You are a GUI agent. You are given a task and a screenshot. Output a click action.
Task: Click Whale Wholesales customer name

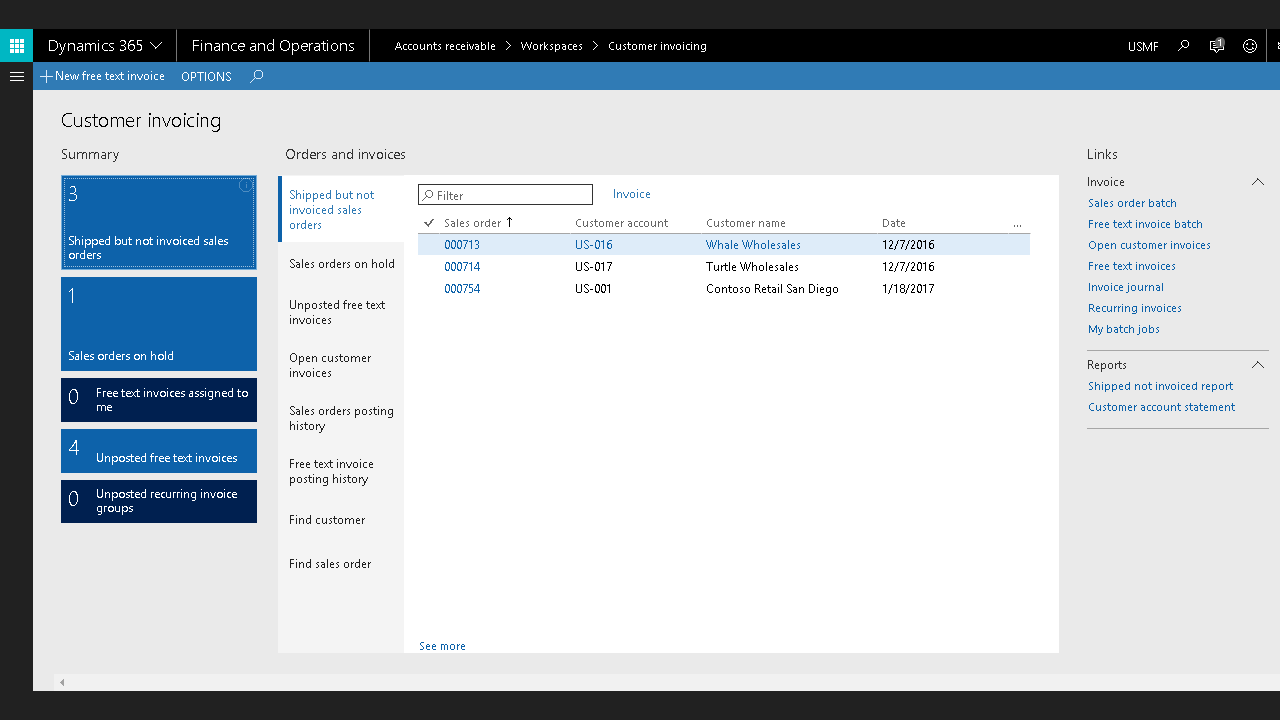tap(753, 245)
